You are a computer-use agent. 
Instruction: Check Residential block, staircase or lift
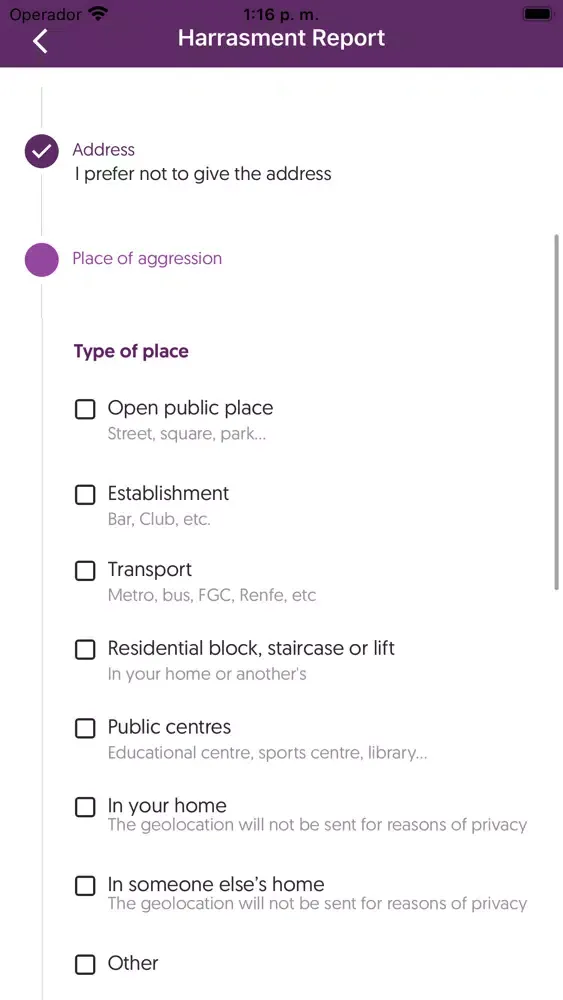coord(85,649)
